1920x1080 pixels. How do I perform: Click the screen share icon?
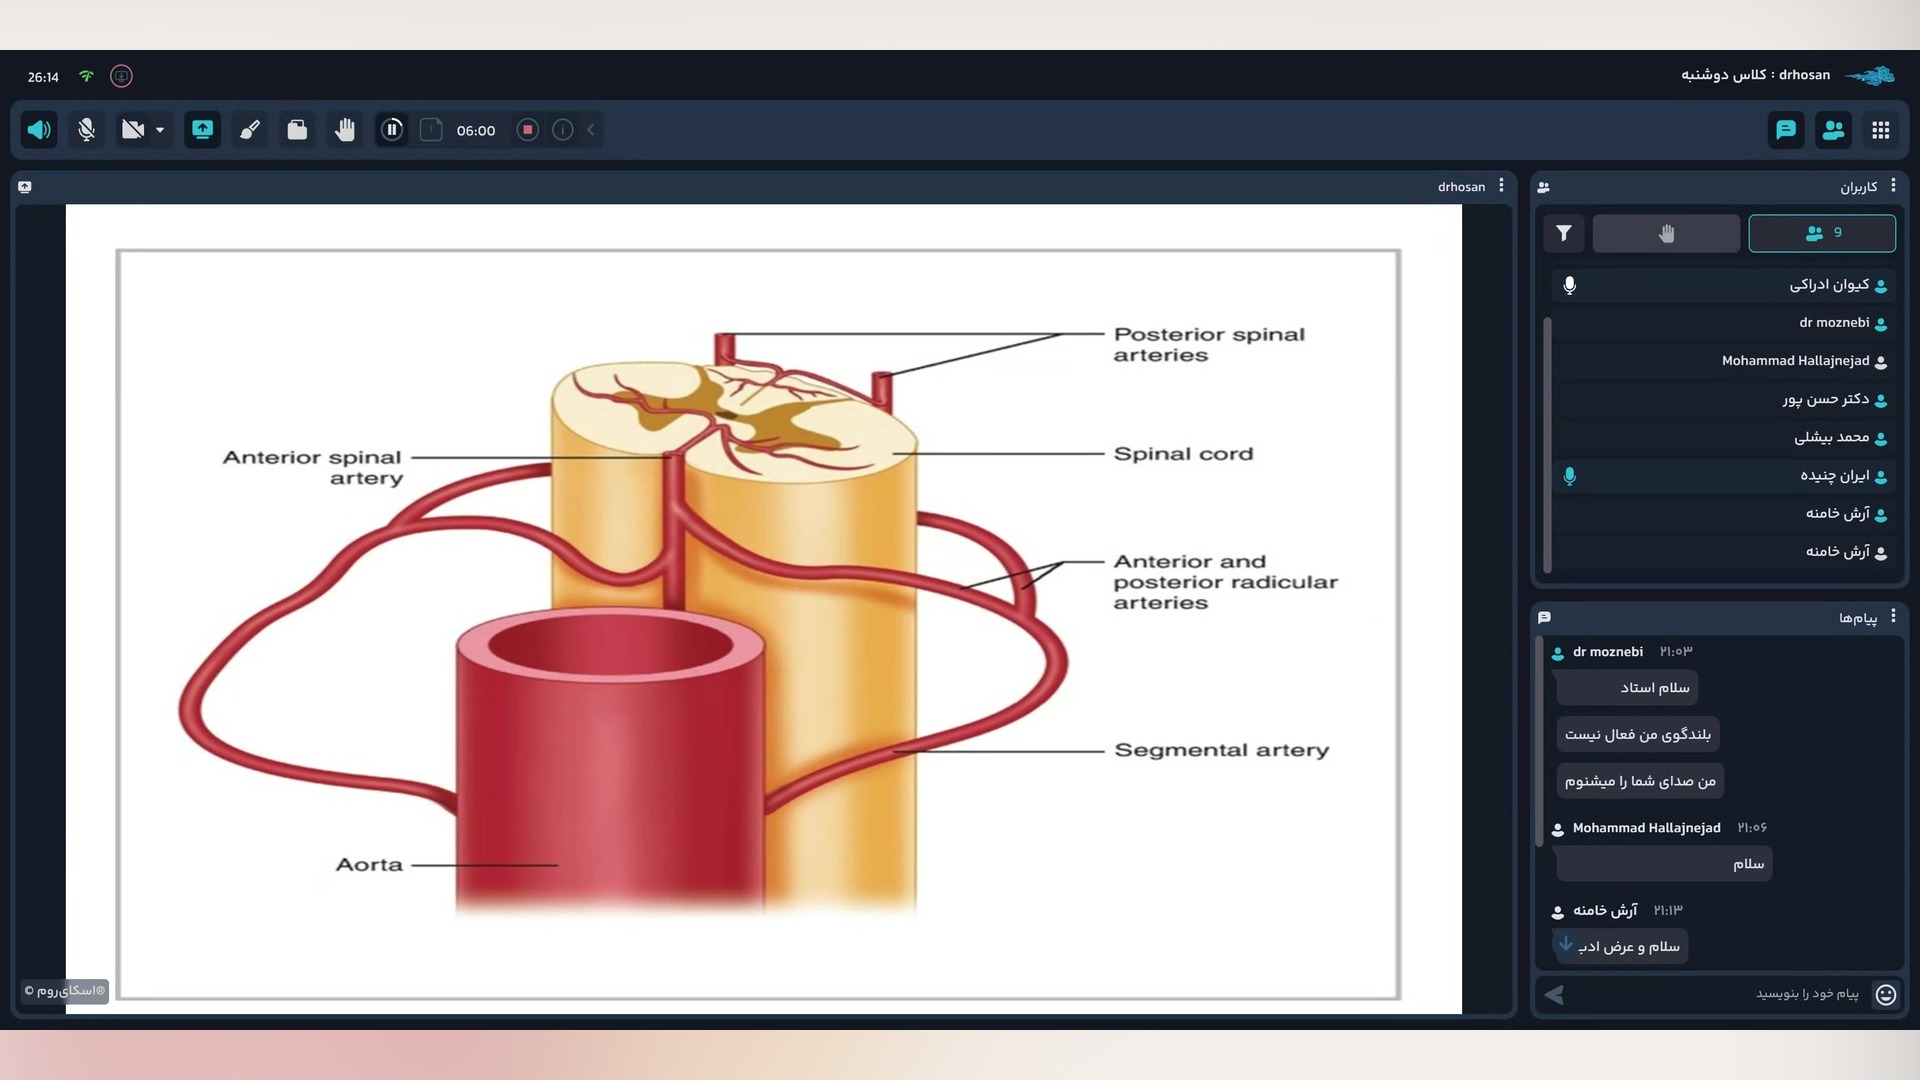pos(202,130)
